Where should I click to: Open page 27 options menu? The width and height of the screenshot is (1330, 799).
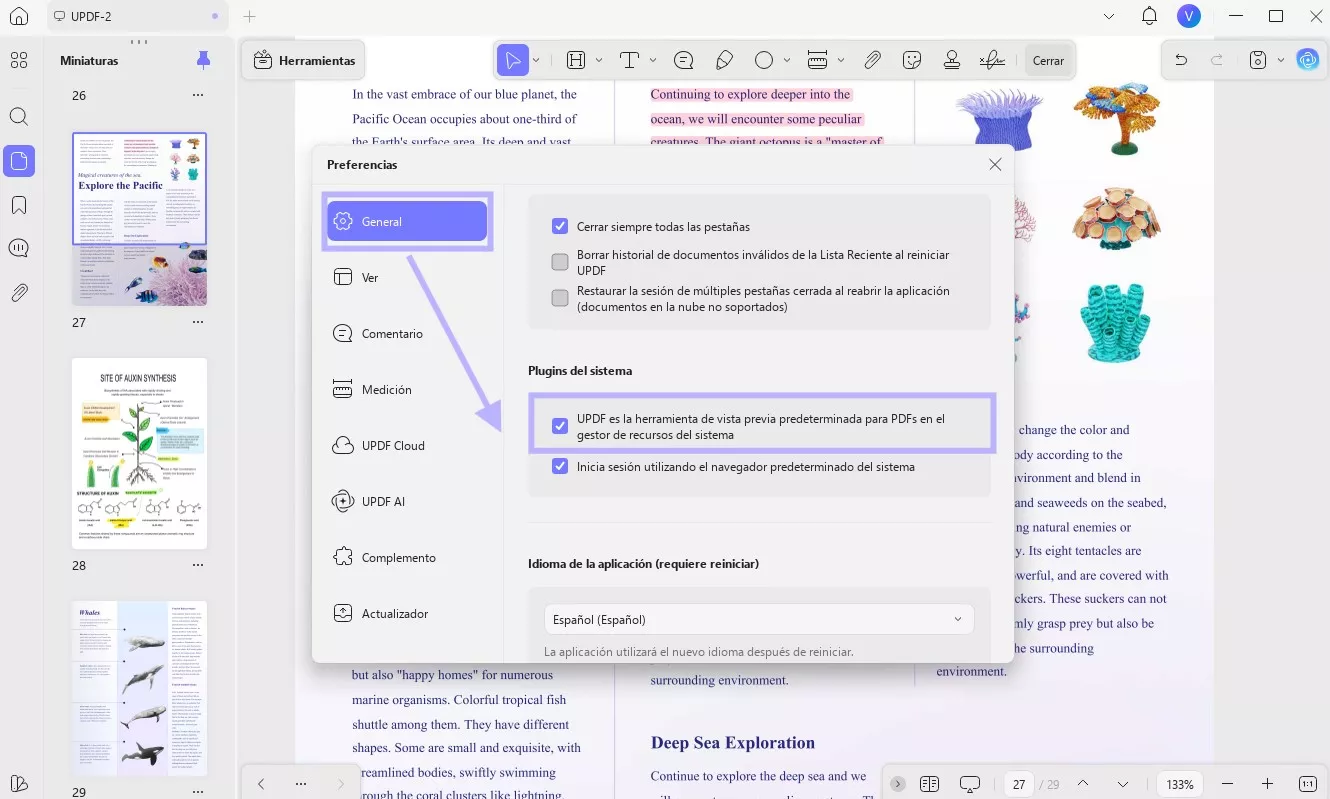198,322
